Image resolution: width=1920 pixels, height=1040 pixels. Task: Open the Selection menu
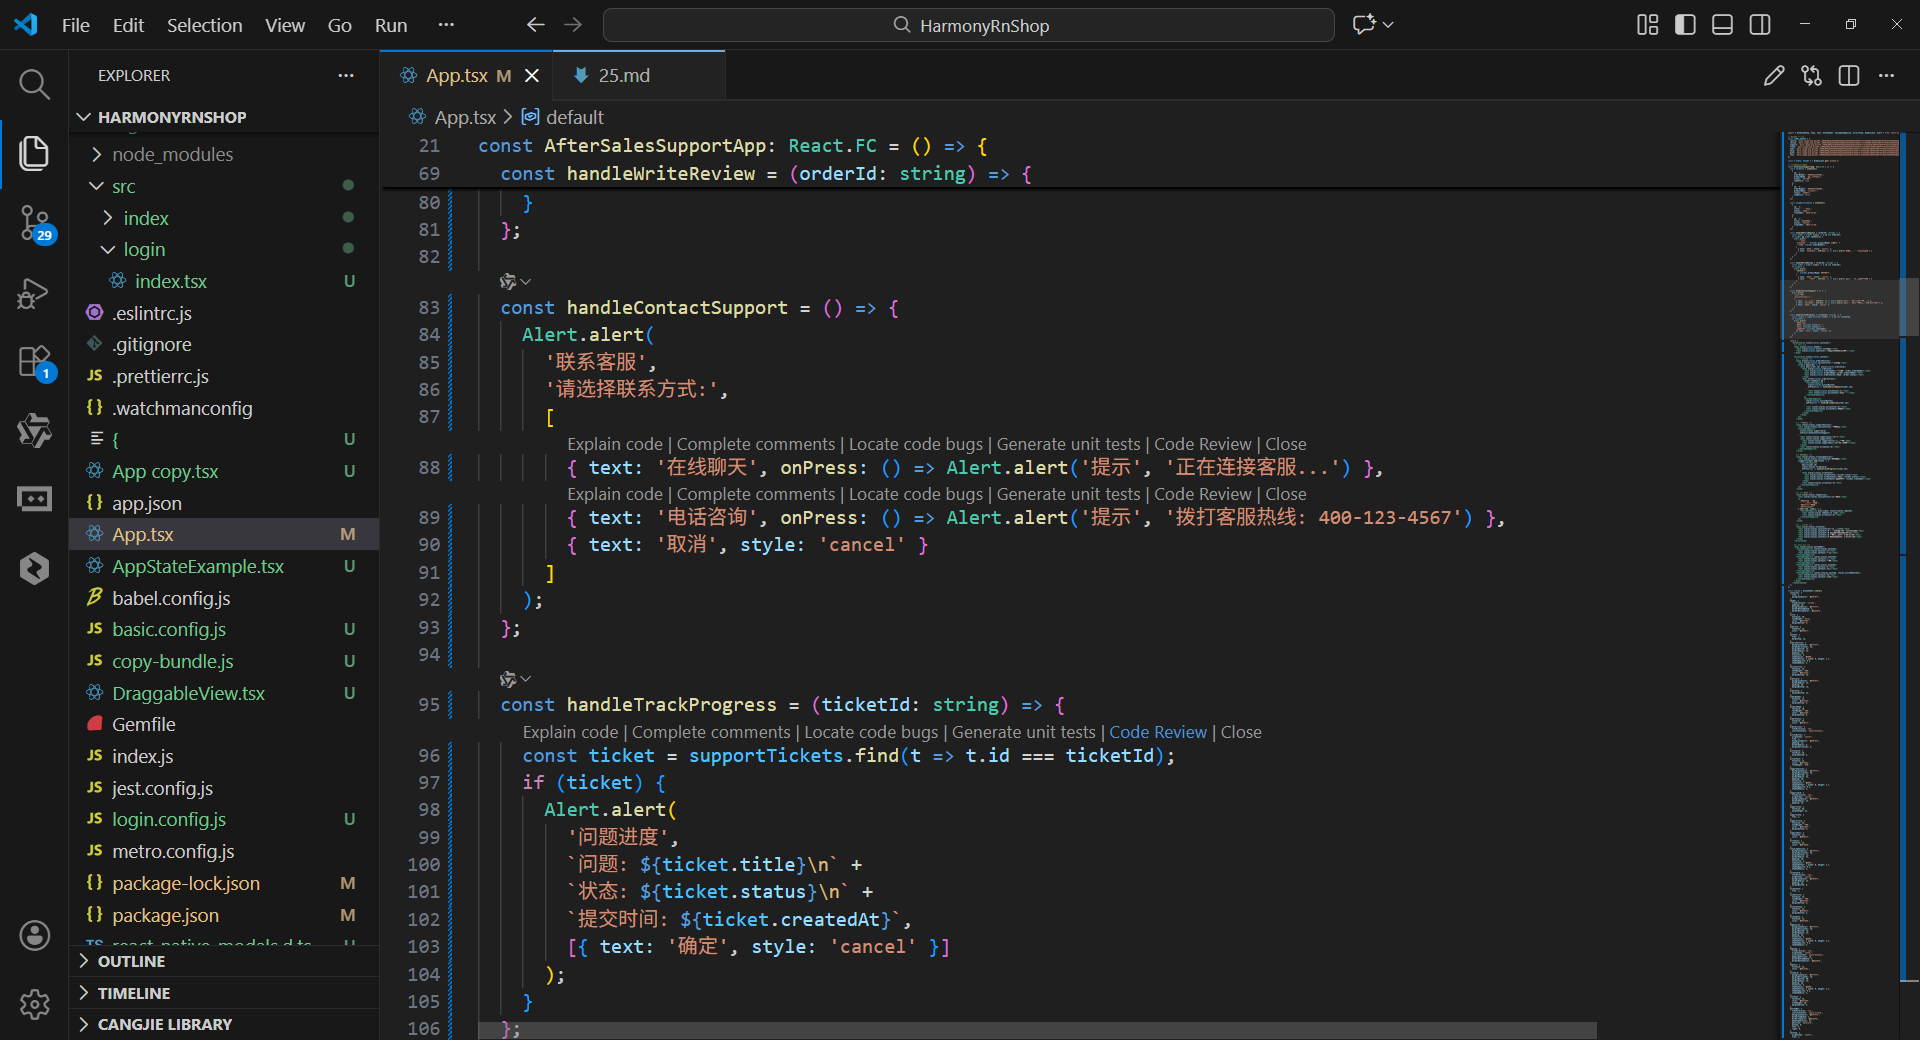(x=204, y=25)
